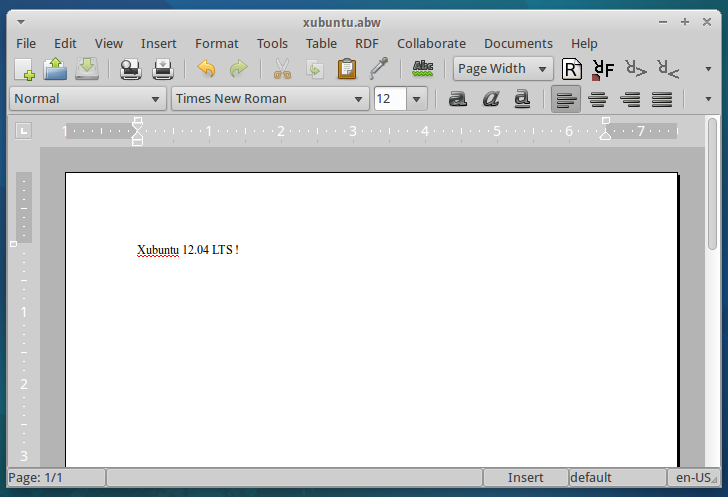Create a new document with the New icon
728x497 pixels.
point(25,69)
